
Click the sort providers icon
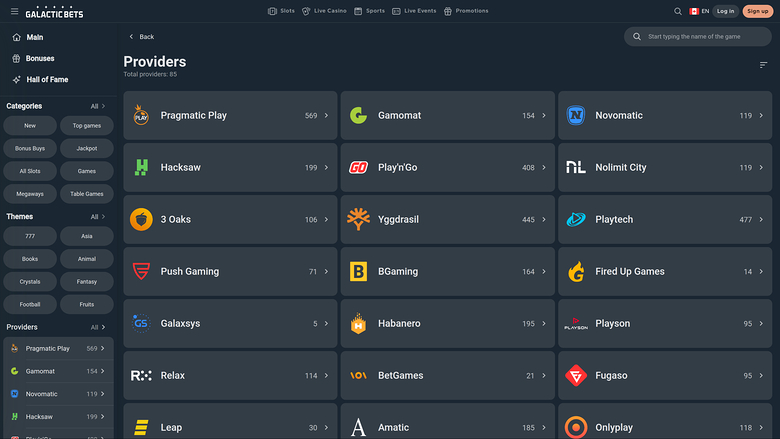coord(764,65)
